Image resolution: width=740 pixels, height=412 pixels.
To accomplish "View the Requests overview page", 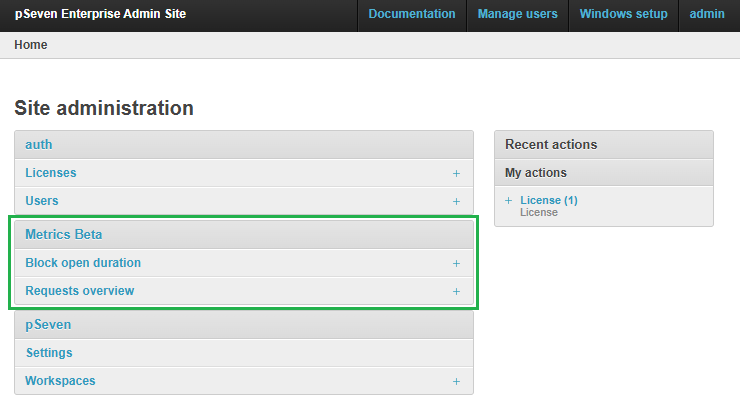I will [x=80, y=291].
